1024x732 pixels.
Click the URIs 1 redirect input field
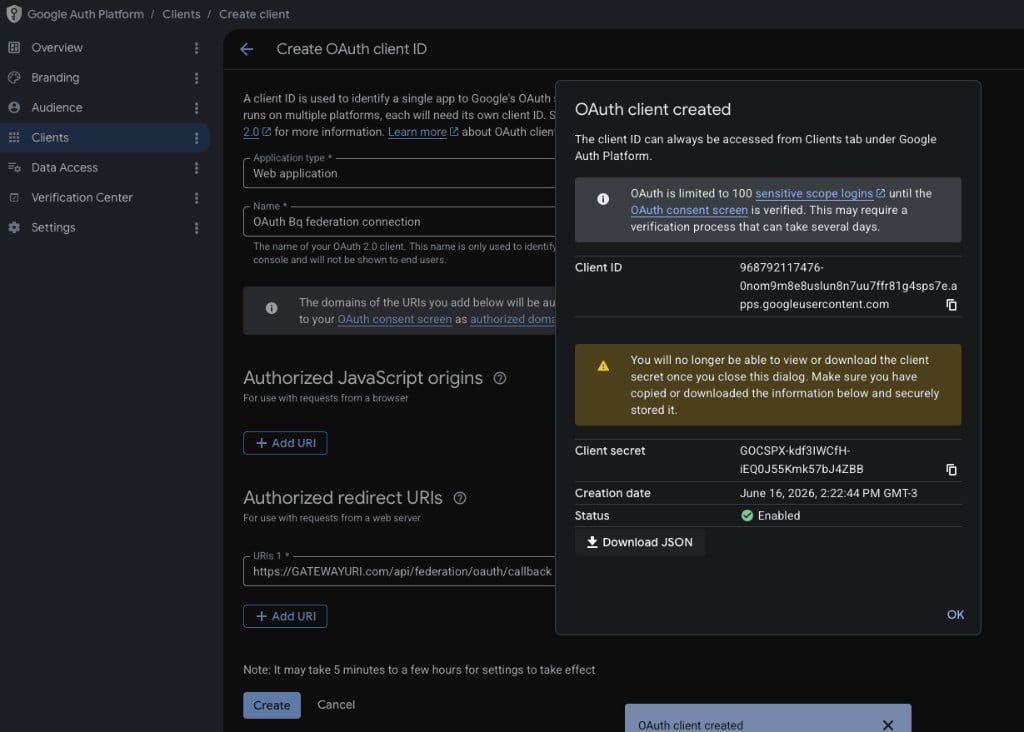[x=400, y=571]
